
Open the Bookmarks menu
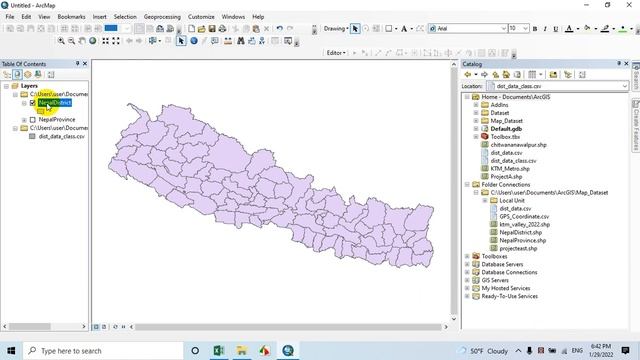pos(71,17)
